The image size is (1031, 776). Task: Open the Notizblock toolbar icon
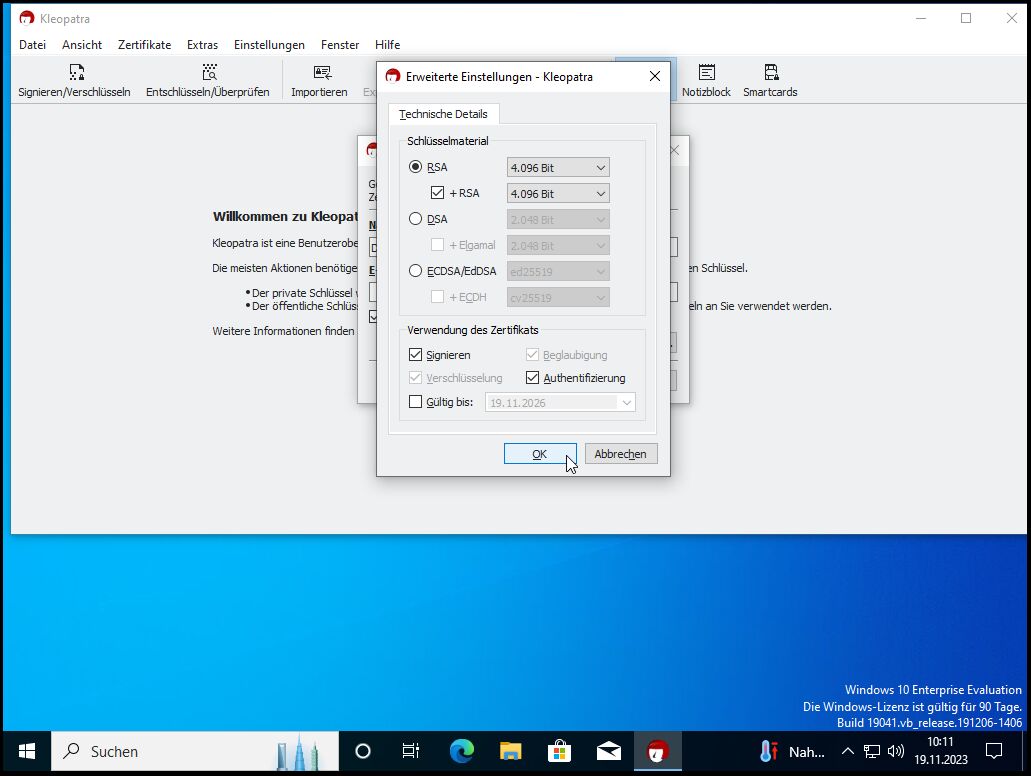pos(706,80)
